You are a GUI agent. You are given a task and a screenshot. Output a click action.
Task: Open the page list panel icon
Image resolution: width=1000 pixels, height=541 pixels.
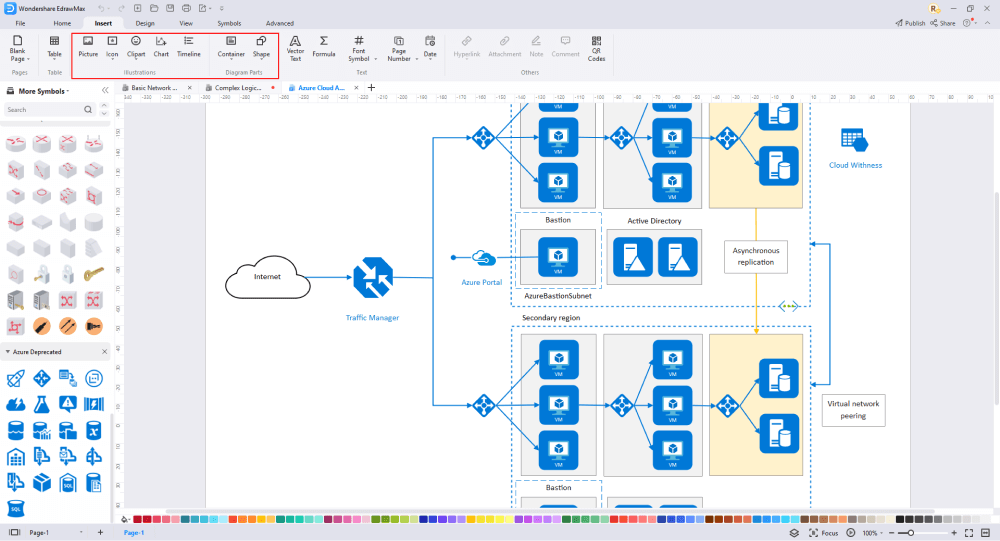tap(14, 533)
